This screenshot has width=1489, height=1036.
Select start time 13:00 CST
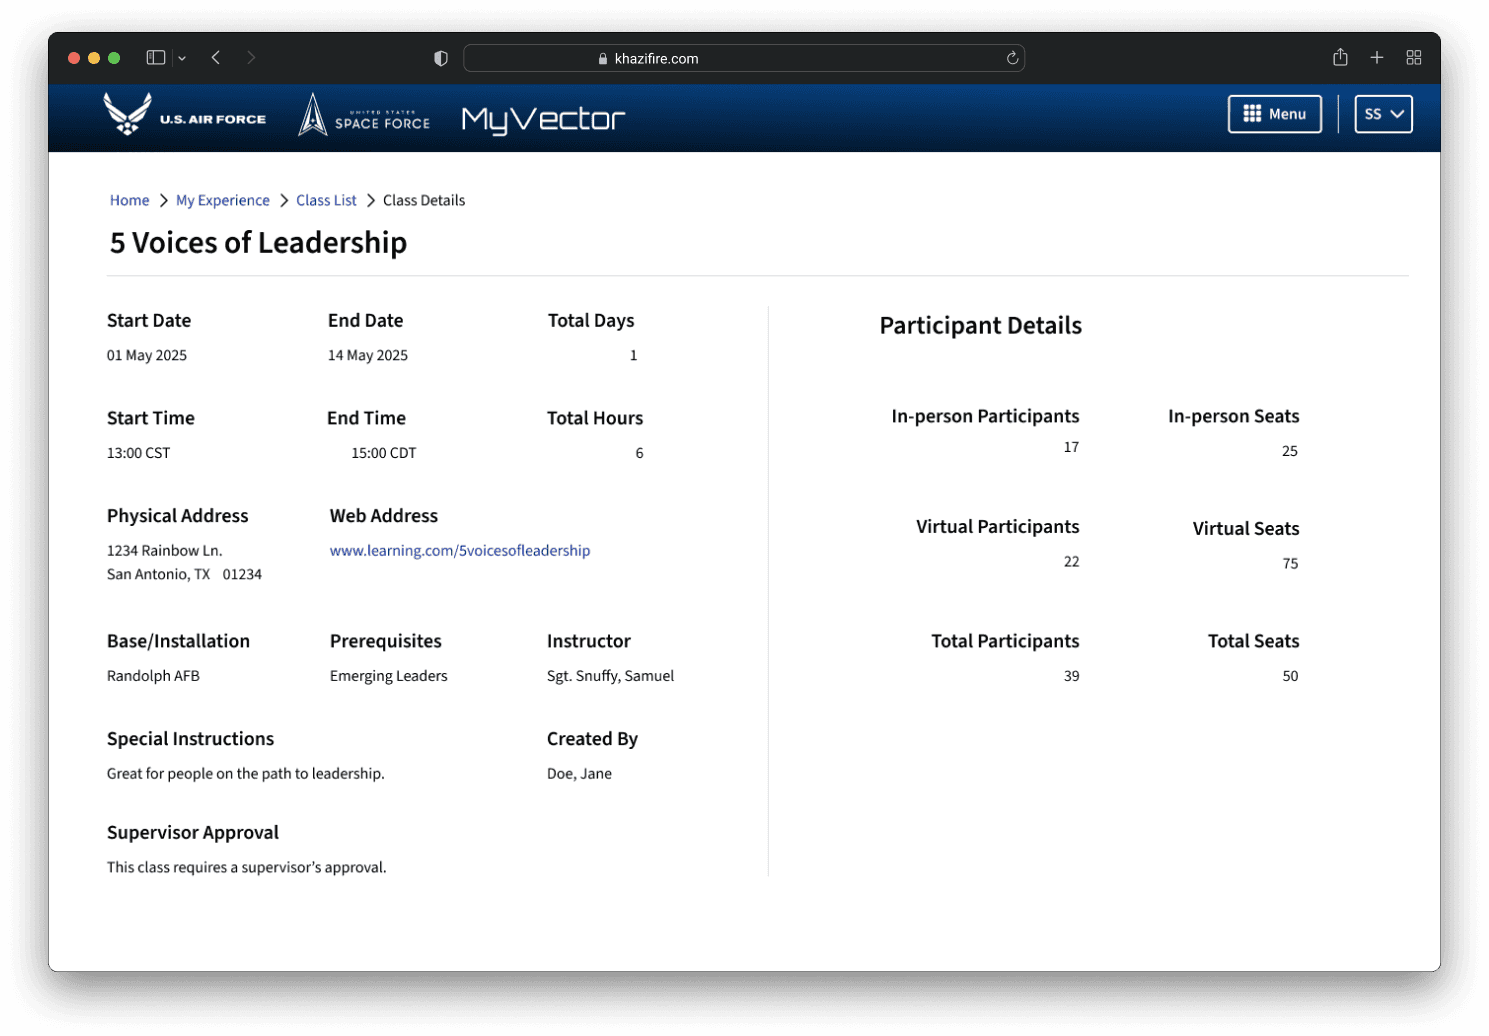pyautogui.click(x=139, y=453)
